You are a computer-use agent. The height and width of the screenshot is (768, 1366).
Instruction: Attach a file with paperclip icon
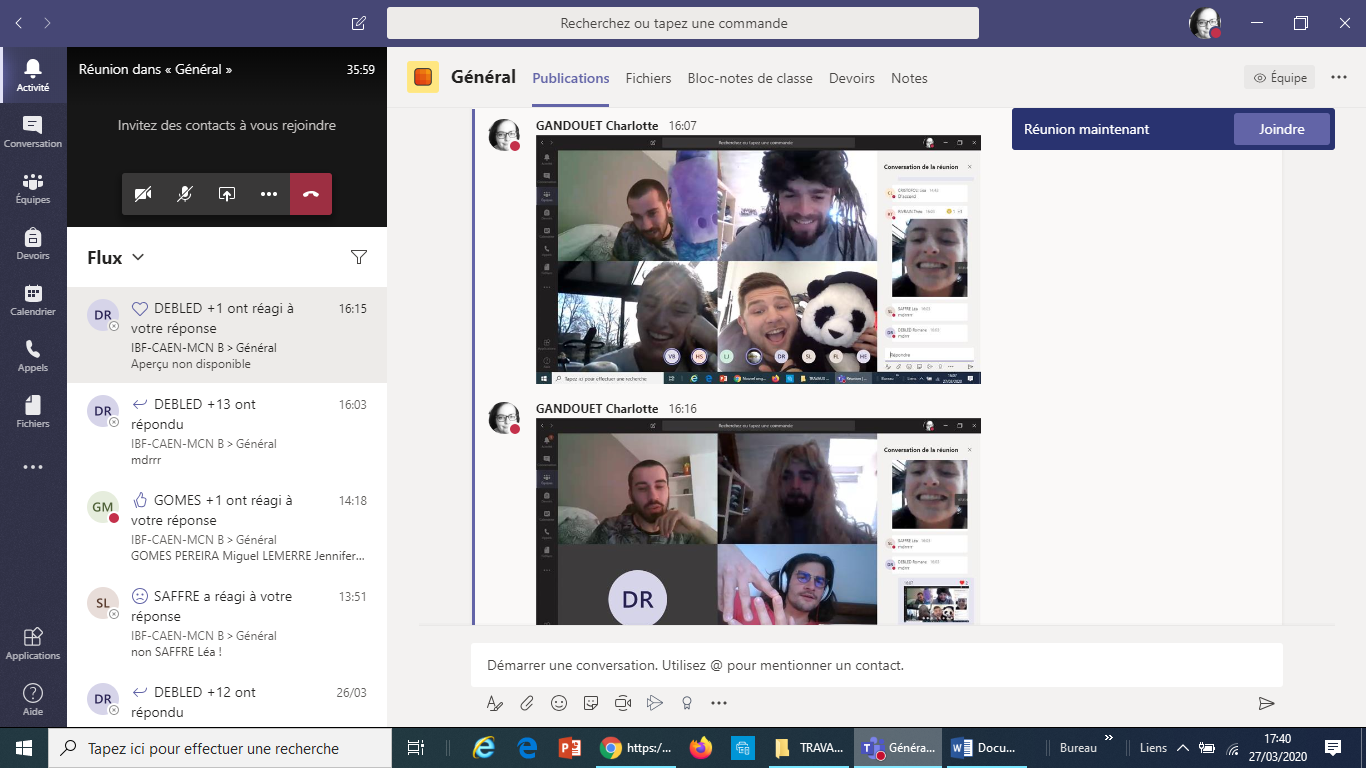coord(527,703)
